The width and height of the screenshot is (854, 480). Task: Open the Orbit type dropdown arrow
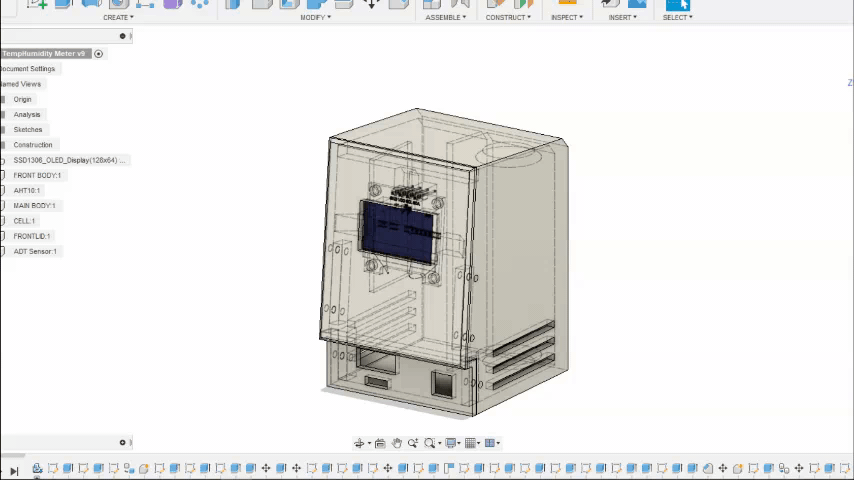[369, 443]
